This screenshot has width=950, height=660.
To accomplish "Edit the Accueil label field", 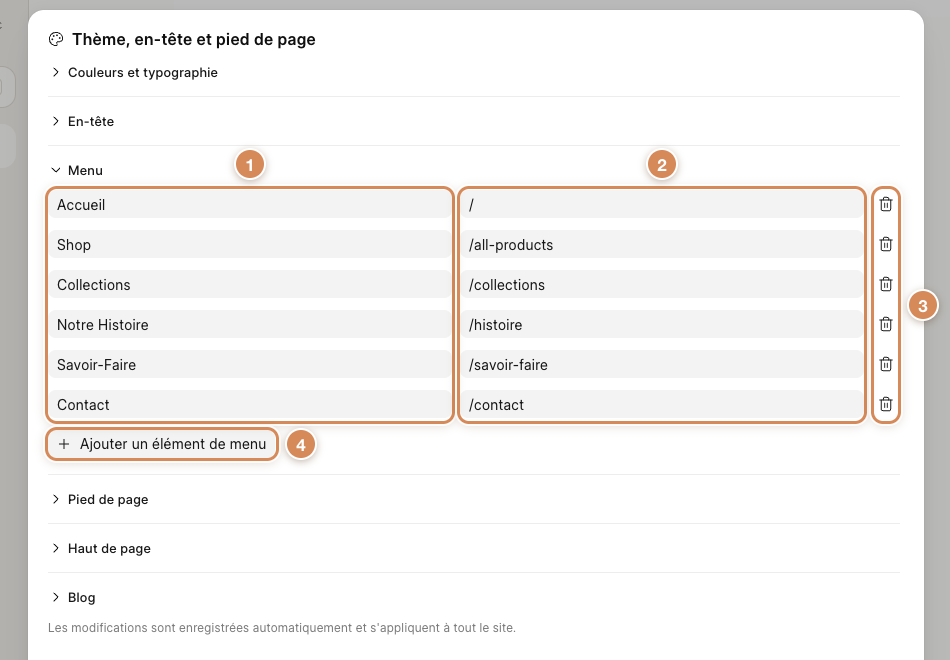I will [250, 205].
